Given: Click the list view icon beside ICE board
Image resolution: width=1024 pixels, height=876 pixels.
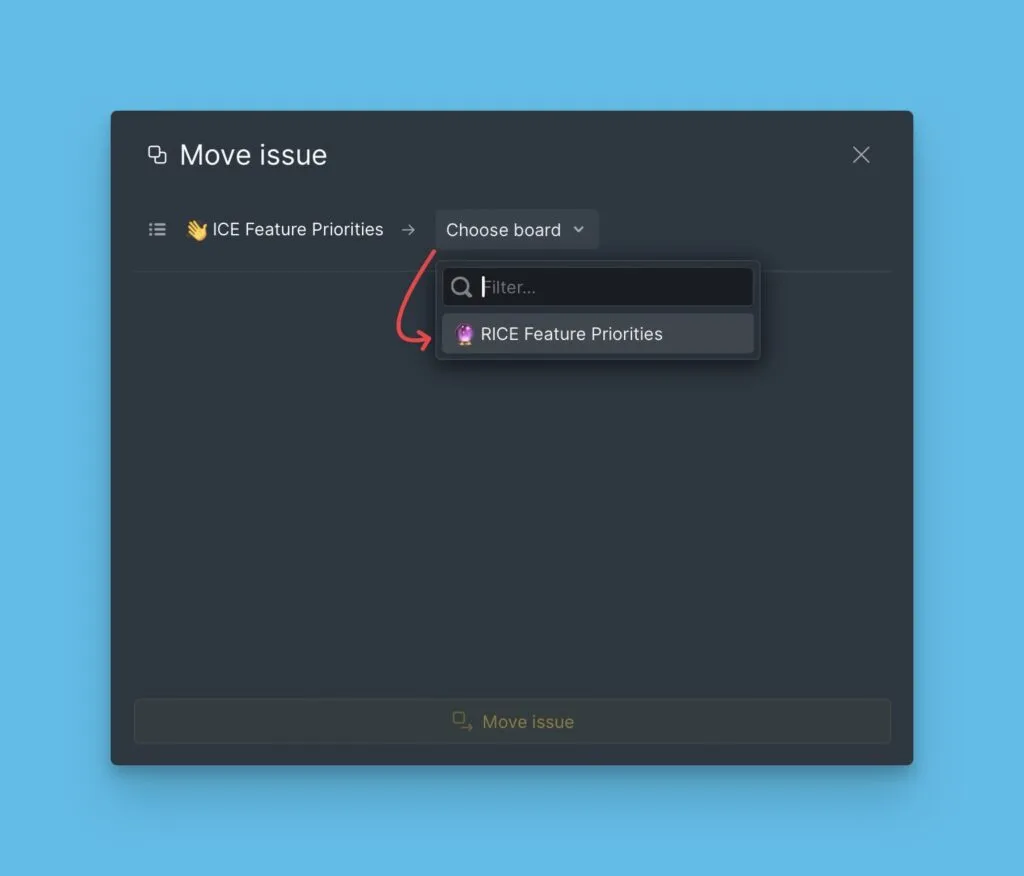Looking at the screenshot, I should pos(157,229).
